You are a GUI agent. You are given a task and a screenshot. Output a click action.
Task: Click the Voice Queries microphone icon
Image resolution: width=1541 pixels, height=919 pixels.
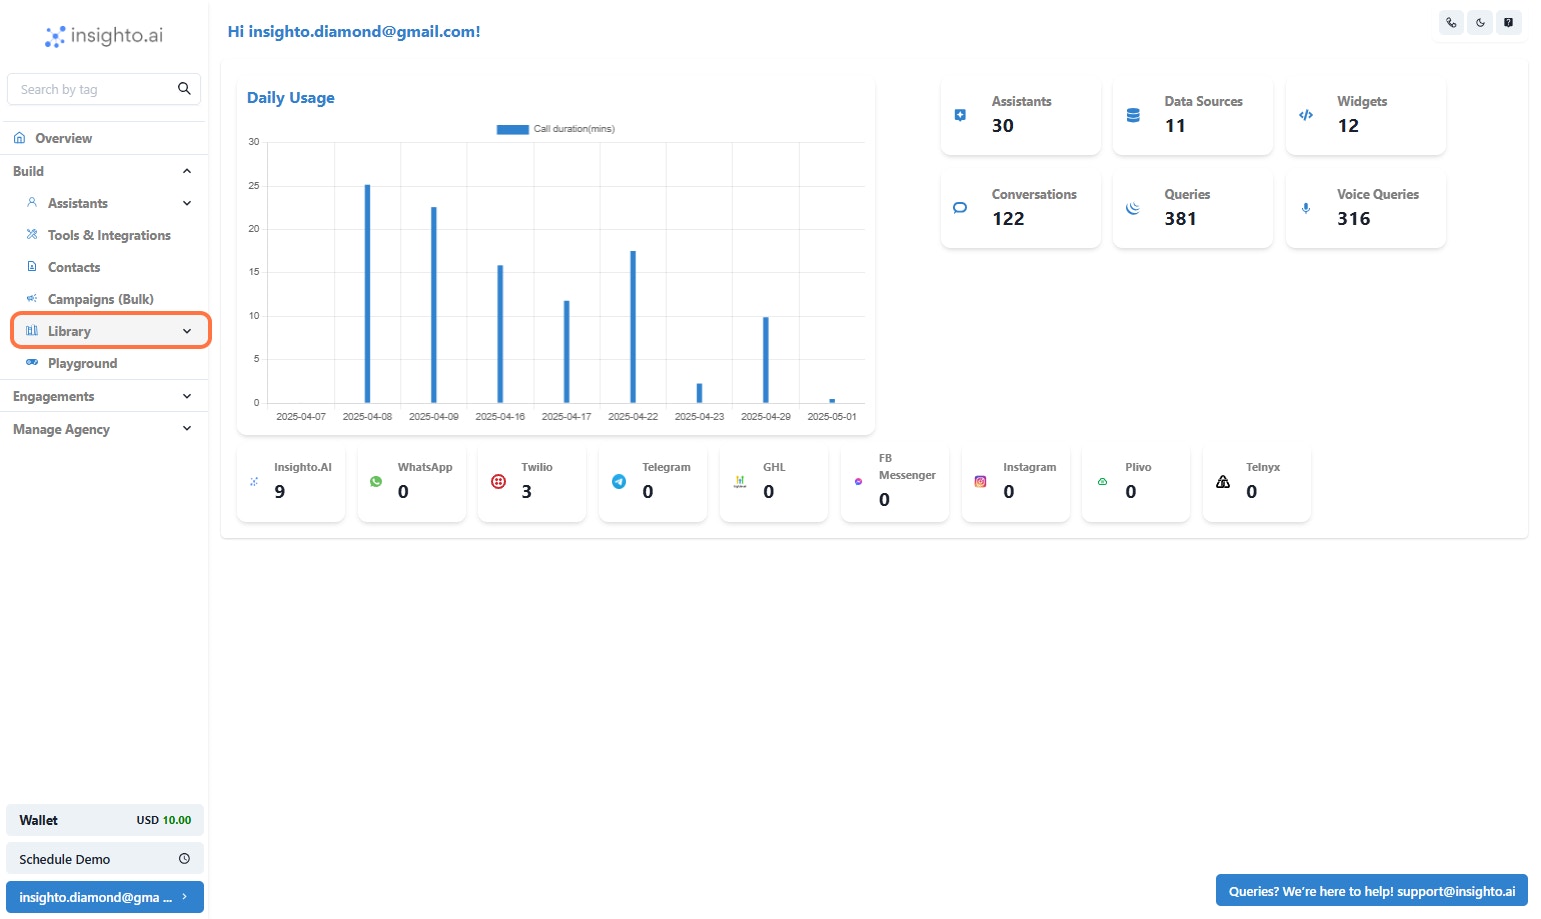[x=1306, y=208]
